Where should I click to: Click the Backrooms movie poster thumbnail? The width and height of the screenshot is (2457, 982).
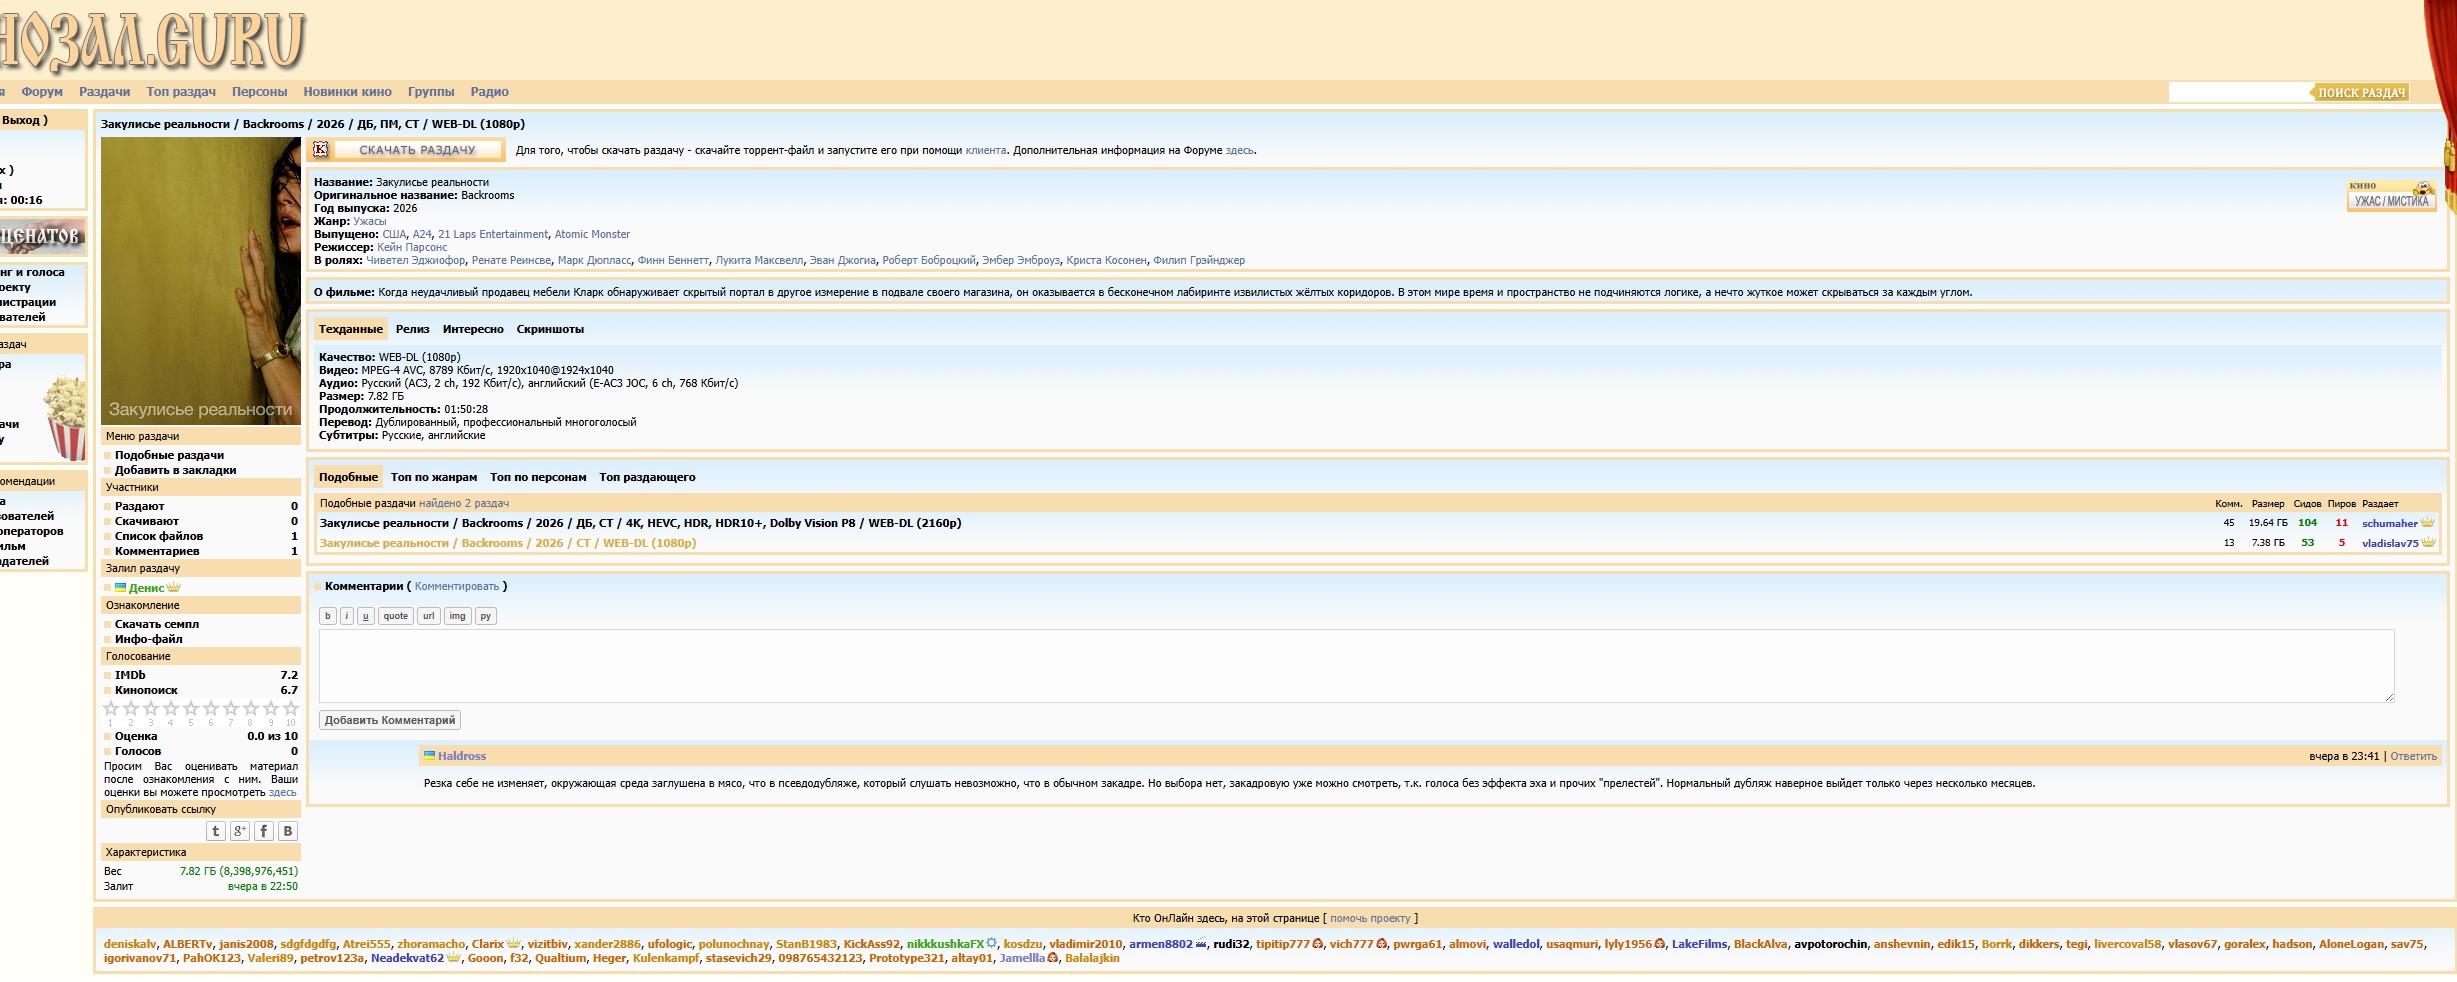click(201, 281)
